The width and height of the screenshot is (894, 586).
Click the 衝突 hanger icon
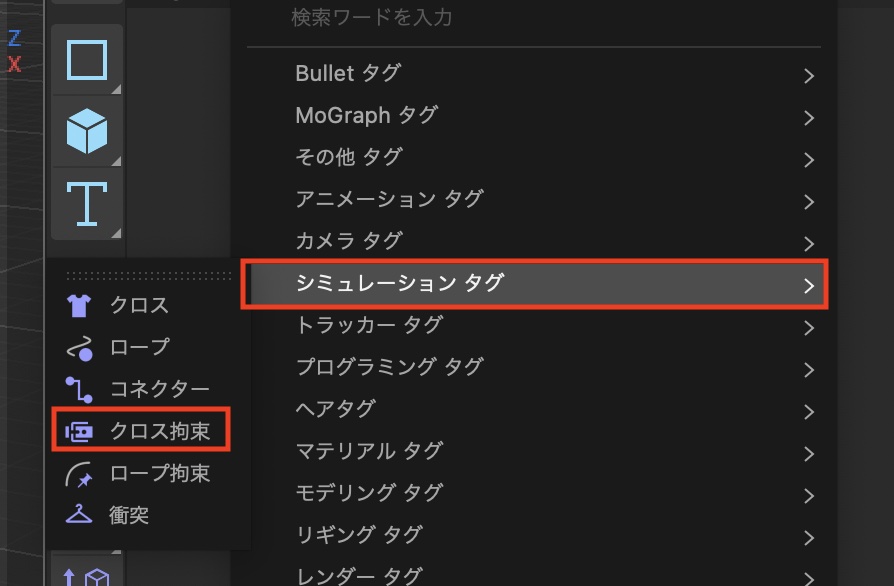coord(78,516)
